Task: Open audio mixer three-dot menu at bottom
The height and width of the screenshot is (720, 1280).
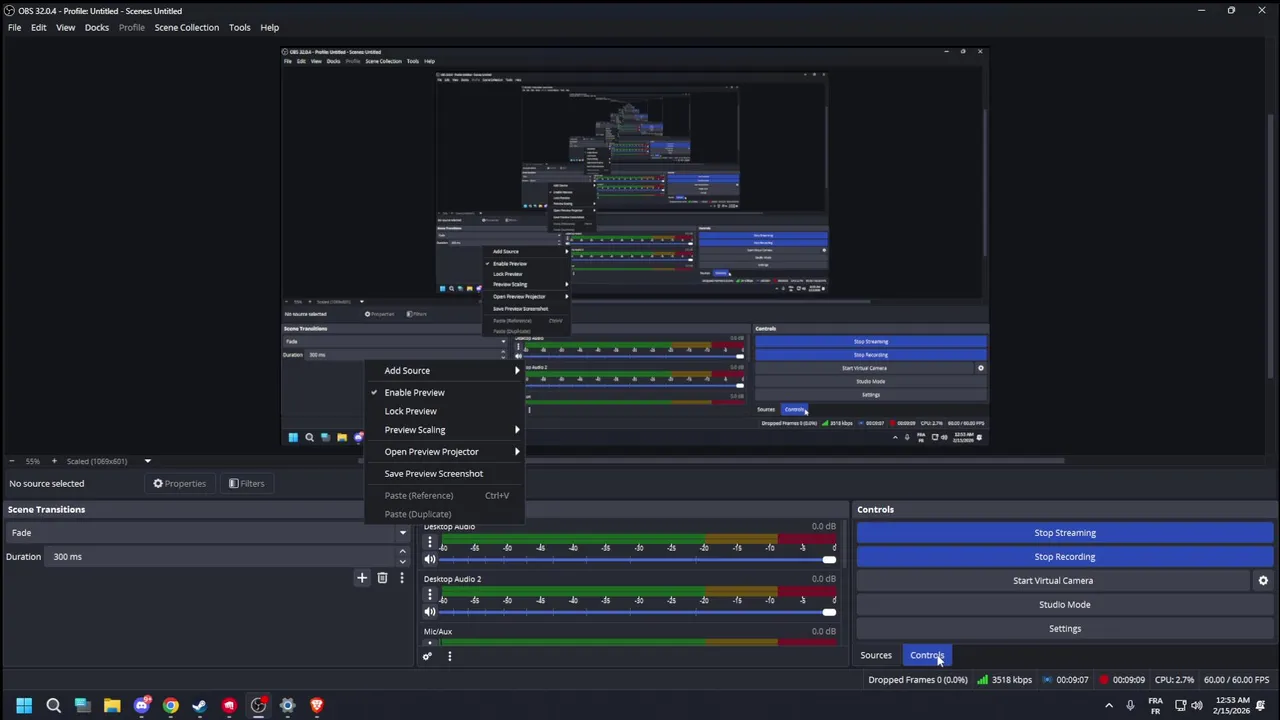Action: 449,656
